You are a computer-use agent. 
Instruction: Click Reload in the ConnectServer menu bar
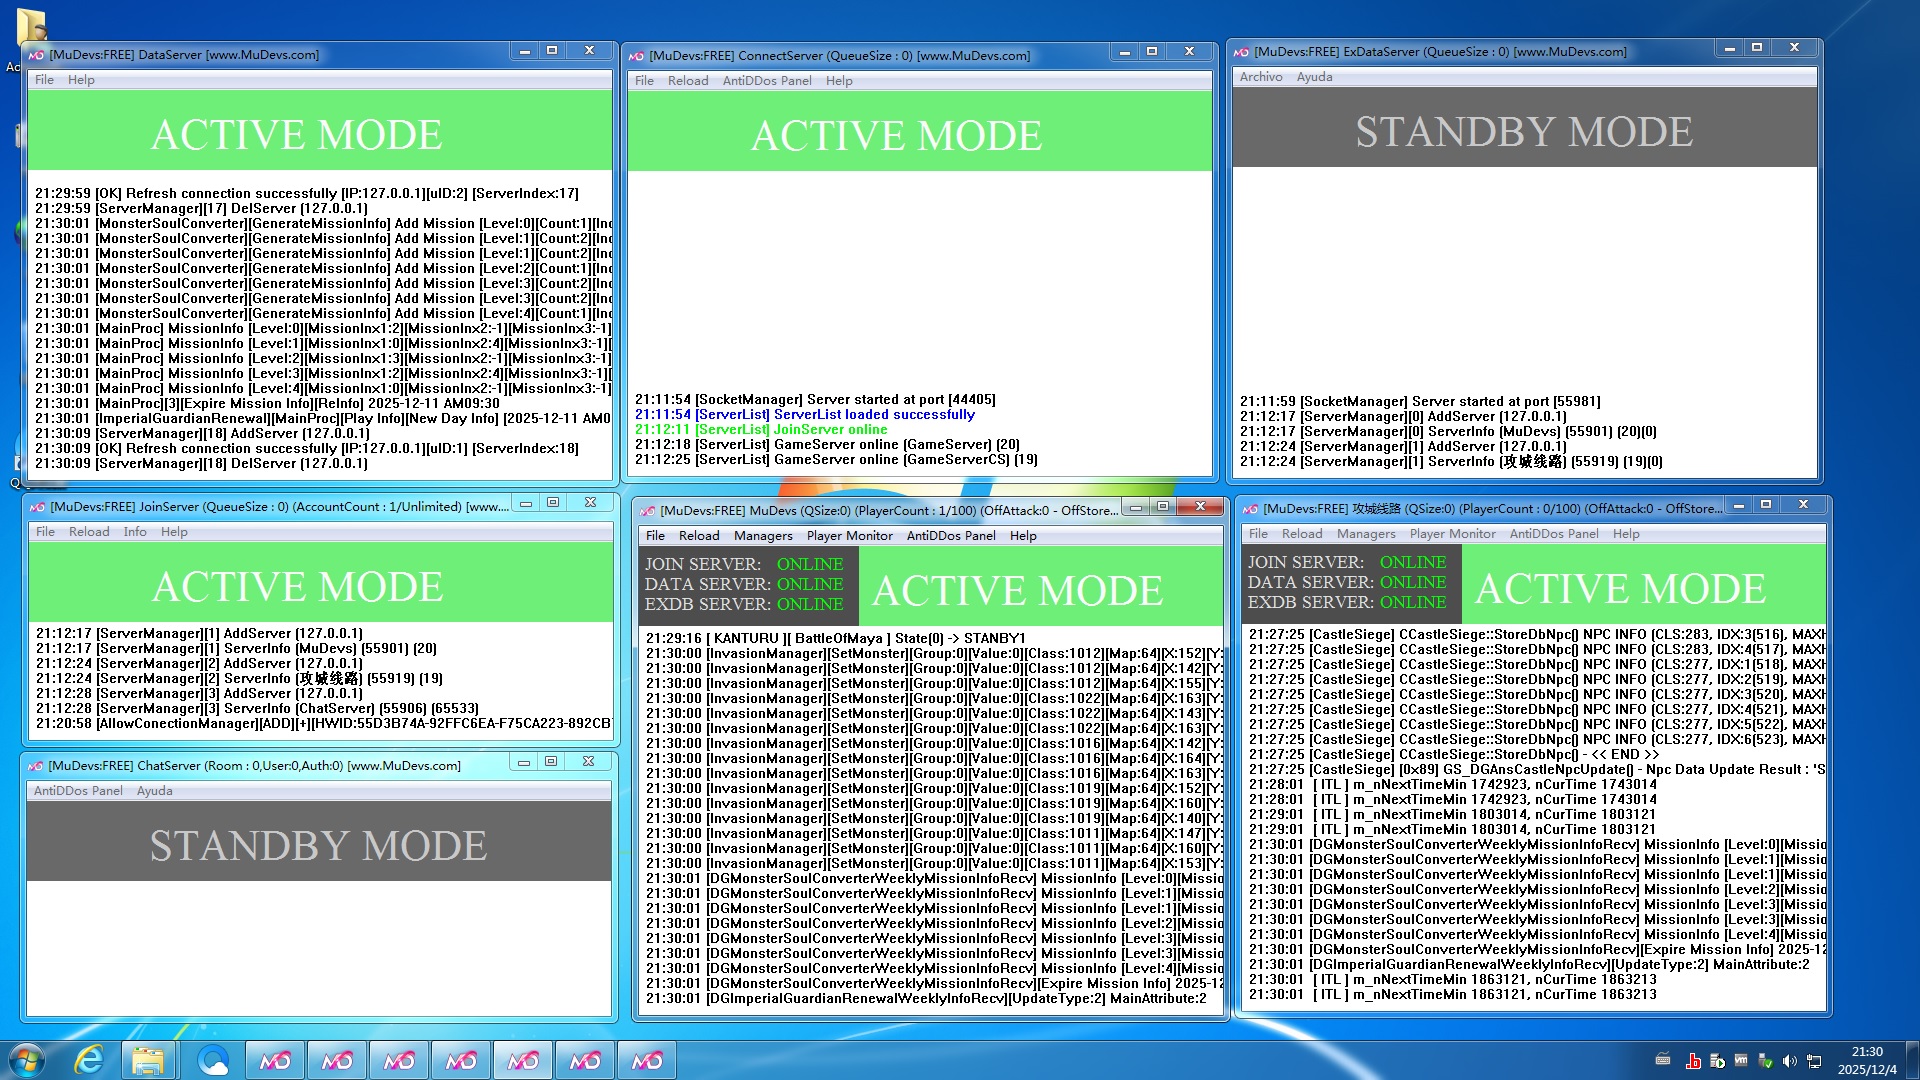[687, 81]
